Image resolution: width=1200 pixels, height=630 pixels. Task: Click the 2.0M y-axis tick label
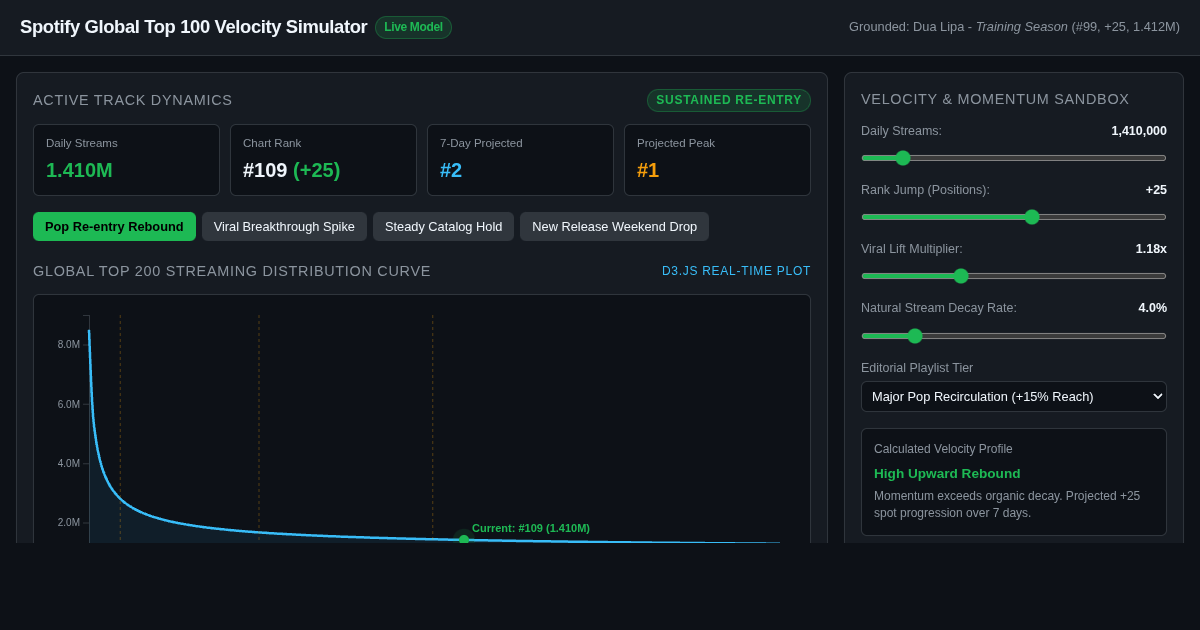click(x=69, y=522)
